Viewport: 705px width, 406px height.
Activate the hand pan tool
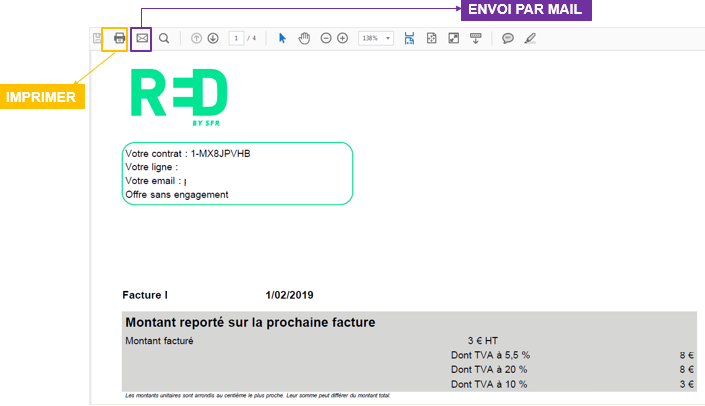(304, 39)
